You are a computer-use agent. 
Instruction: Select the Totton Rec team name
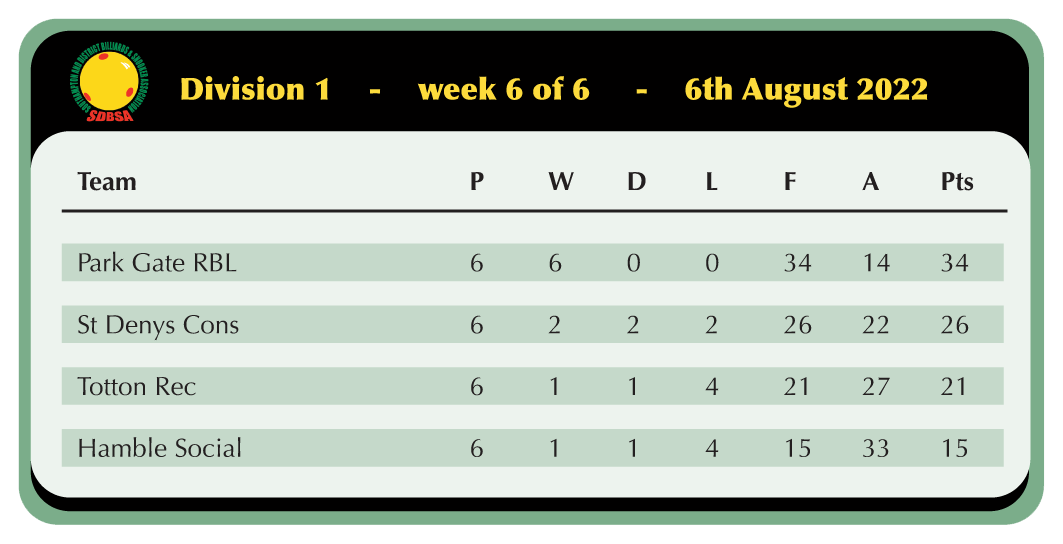pos(137,387)
